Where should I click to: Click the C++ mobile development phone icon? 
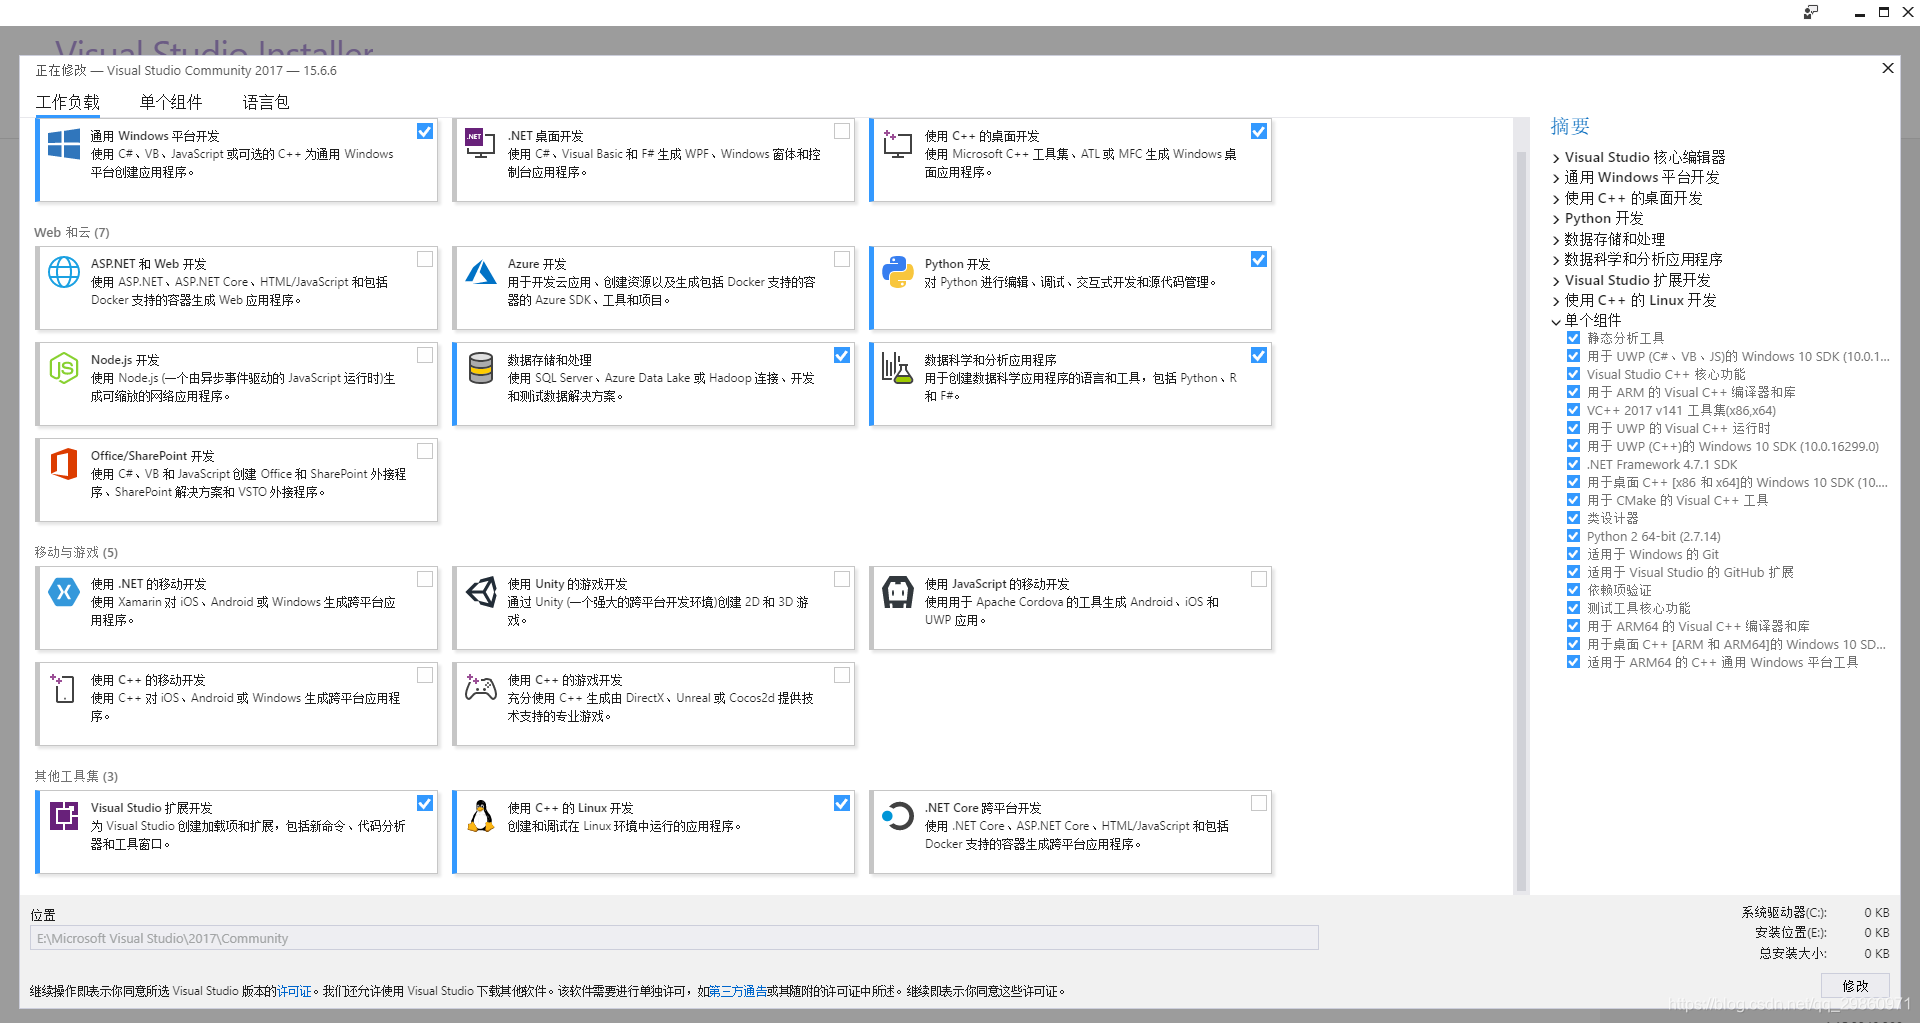64,688
